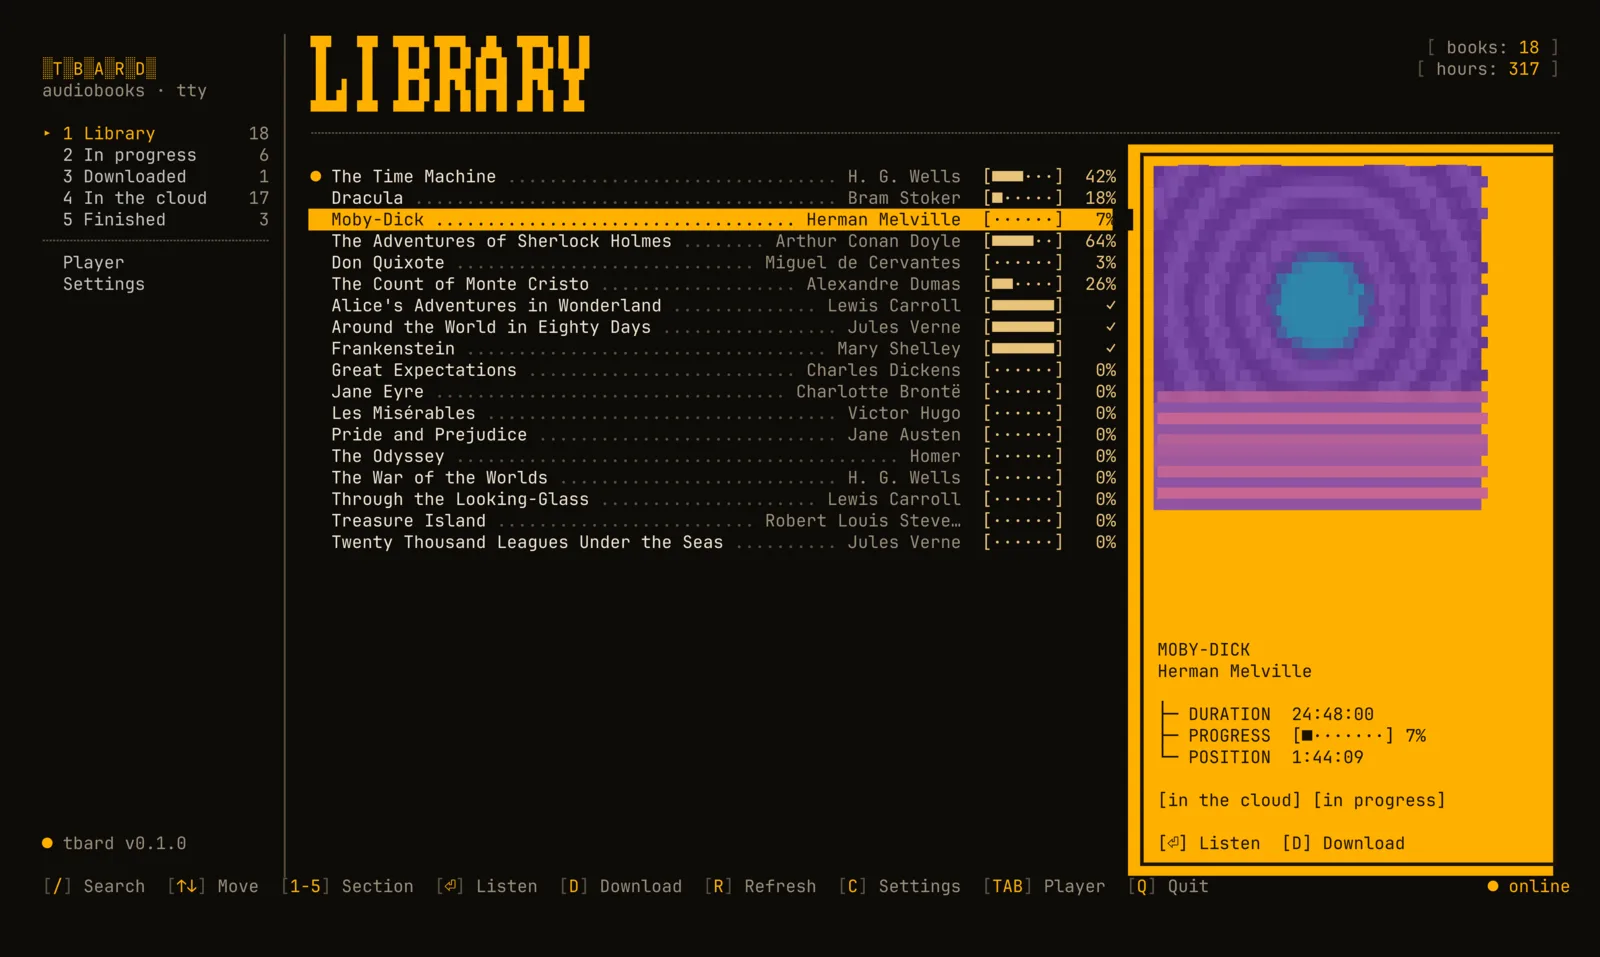Select The War of the Worlds
Screen dimensions: 1600x957
(x=713, y=477)
